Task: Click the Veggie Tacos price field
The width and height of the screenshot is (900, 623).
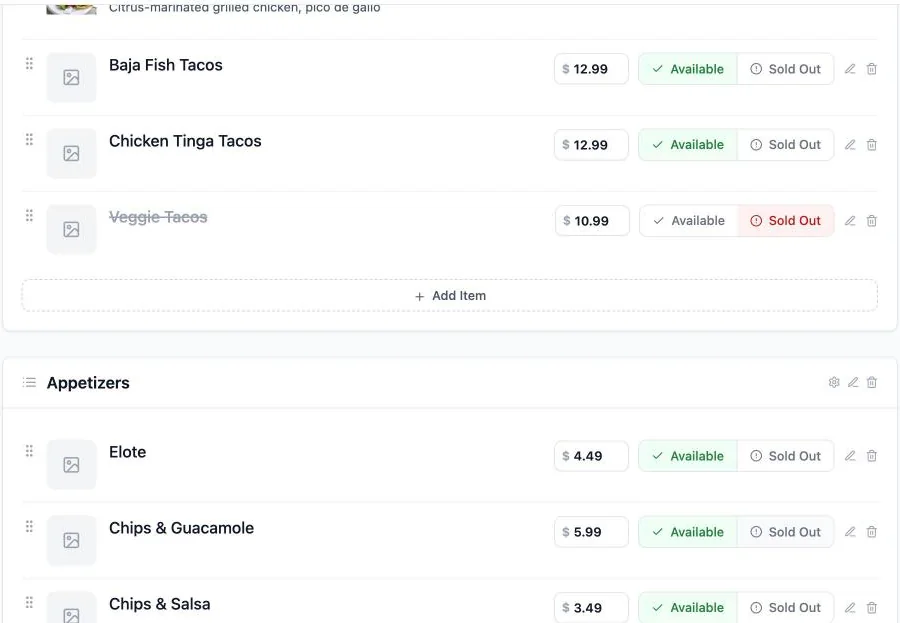Action: 591,220
